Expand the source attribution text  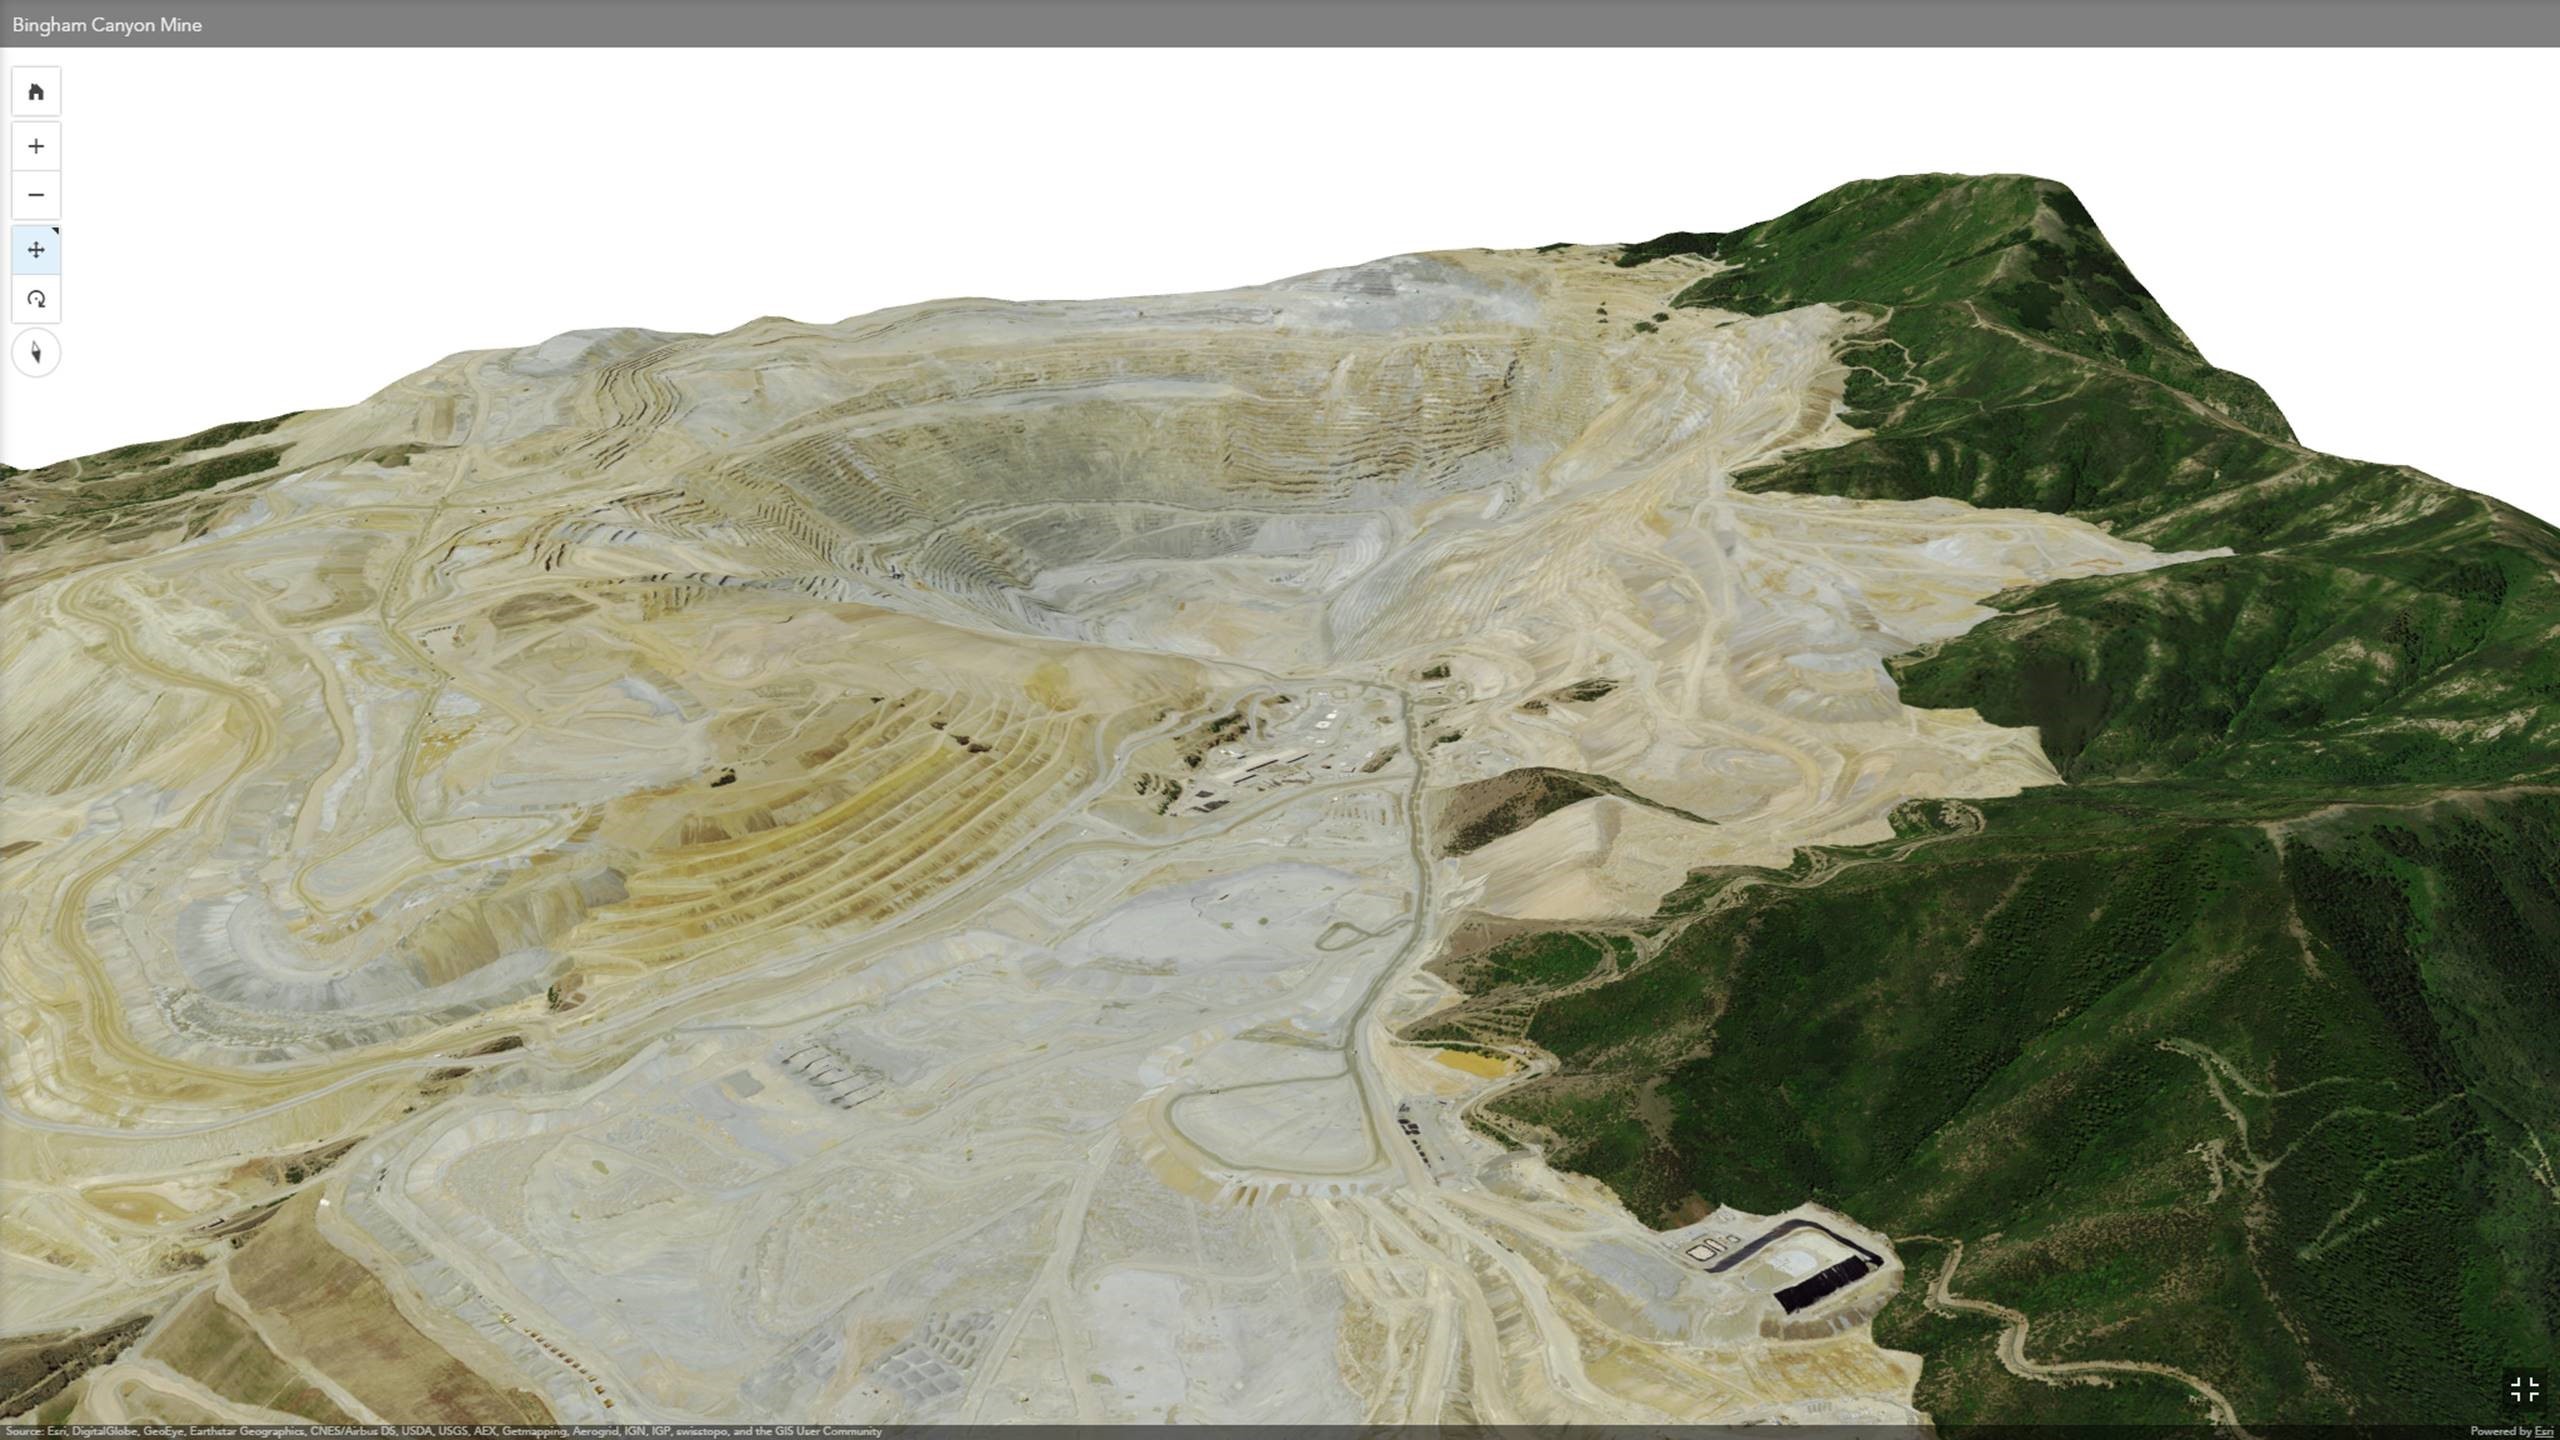443,1432
